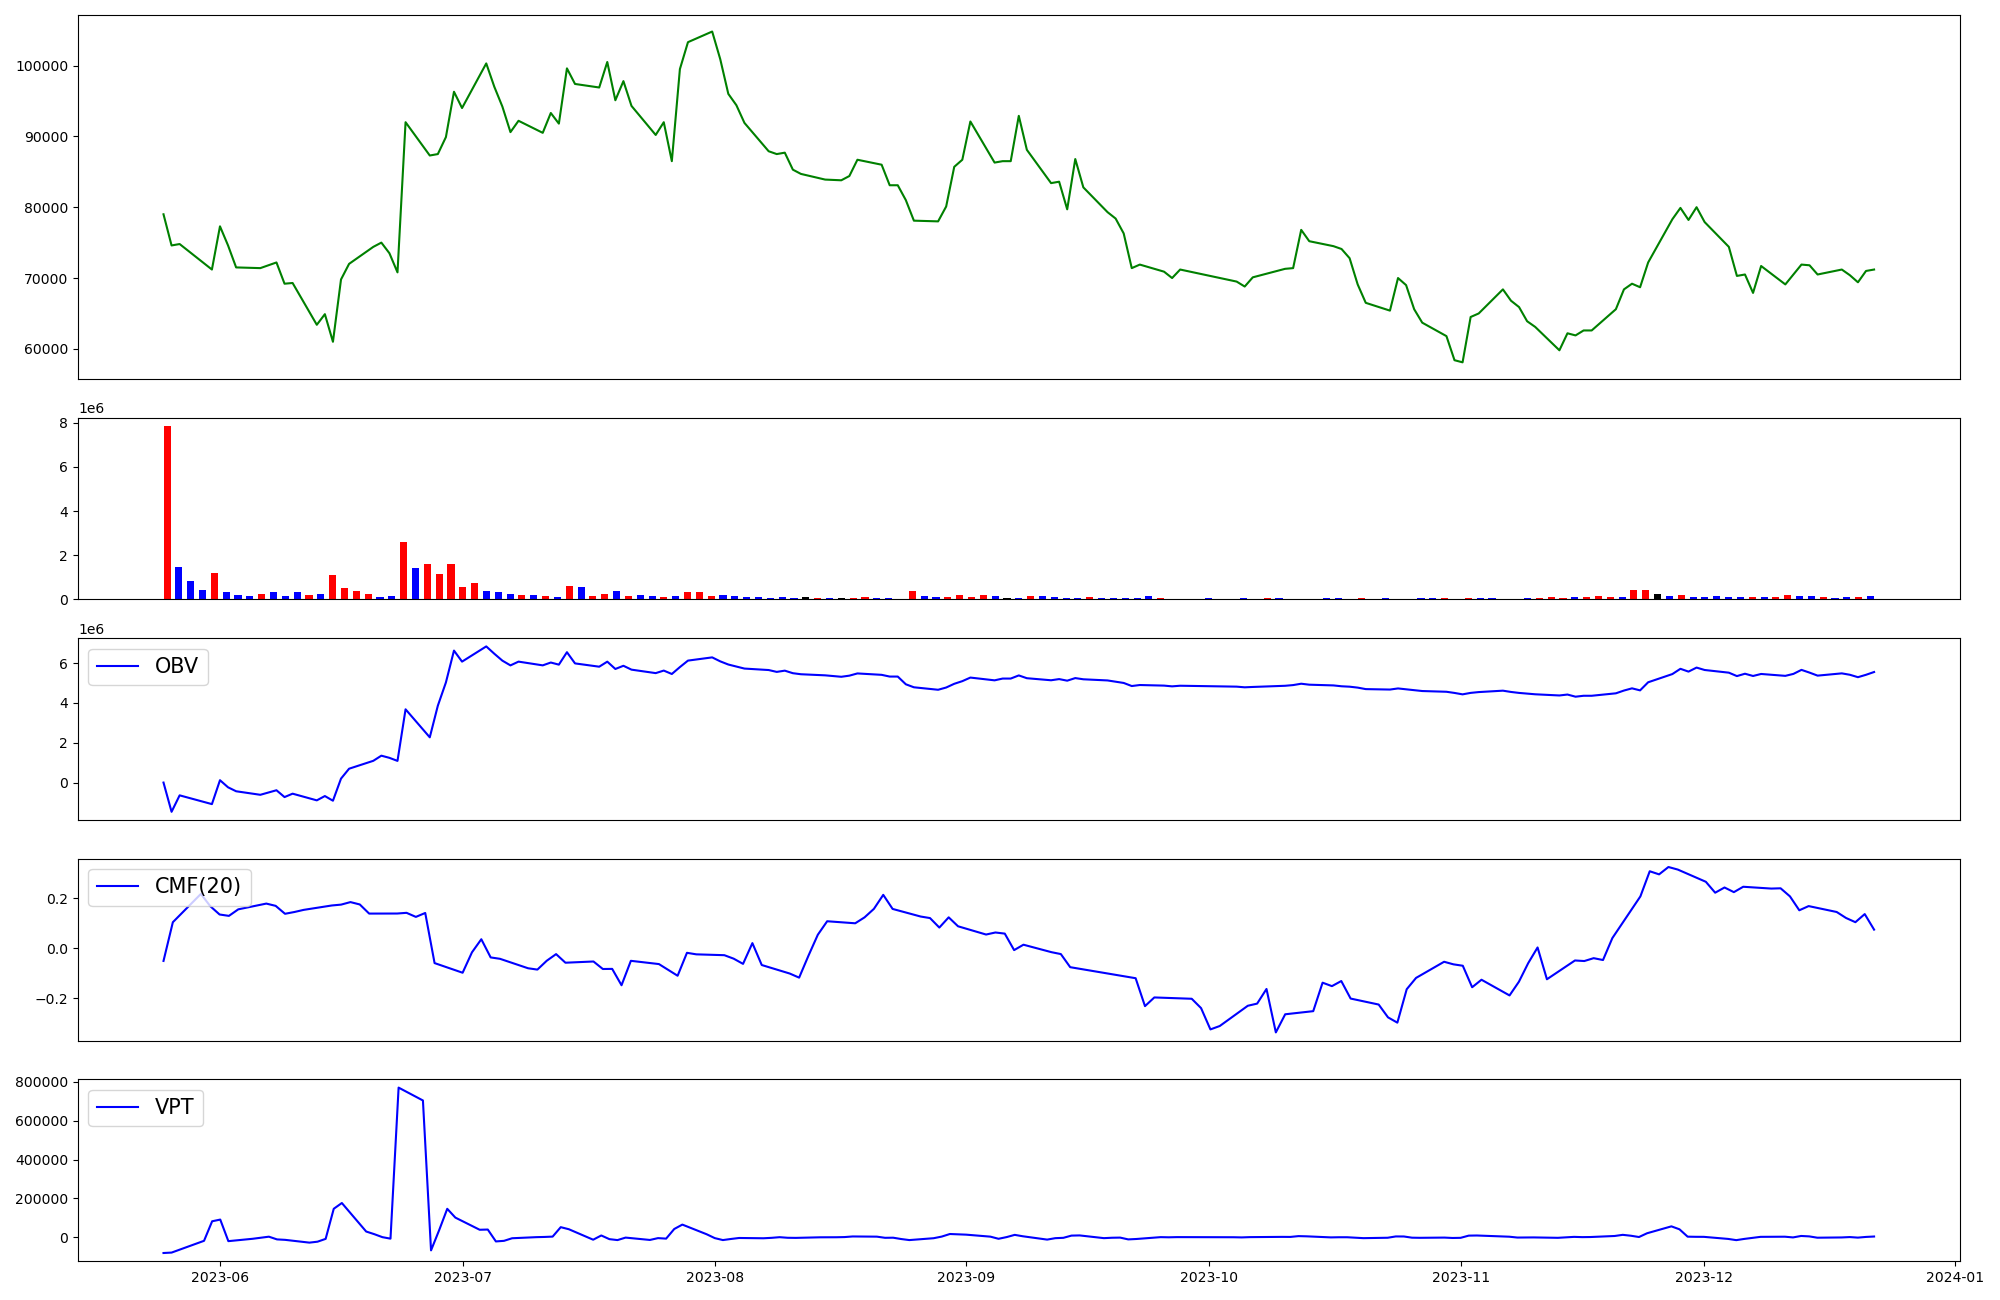Click the 800000 tick label on VPT axis

(41, 1082)
